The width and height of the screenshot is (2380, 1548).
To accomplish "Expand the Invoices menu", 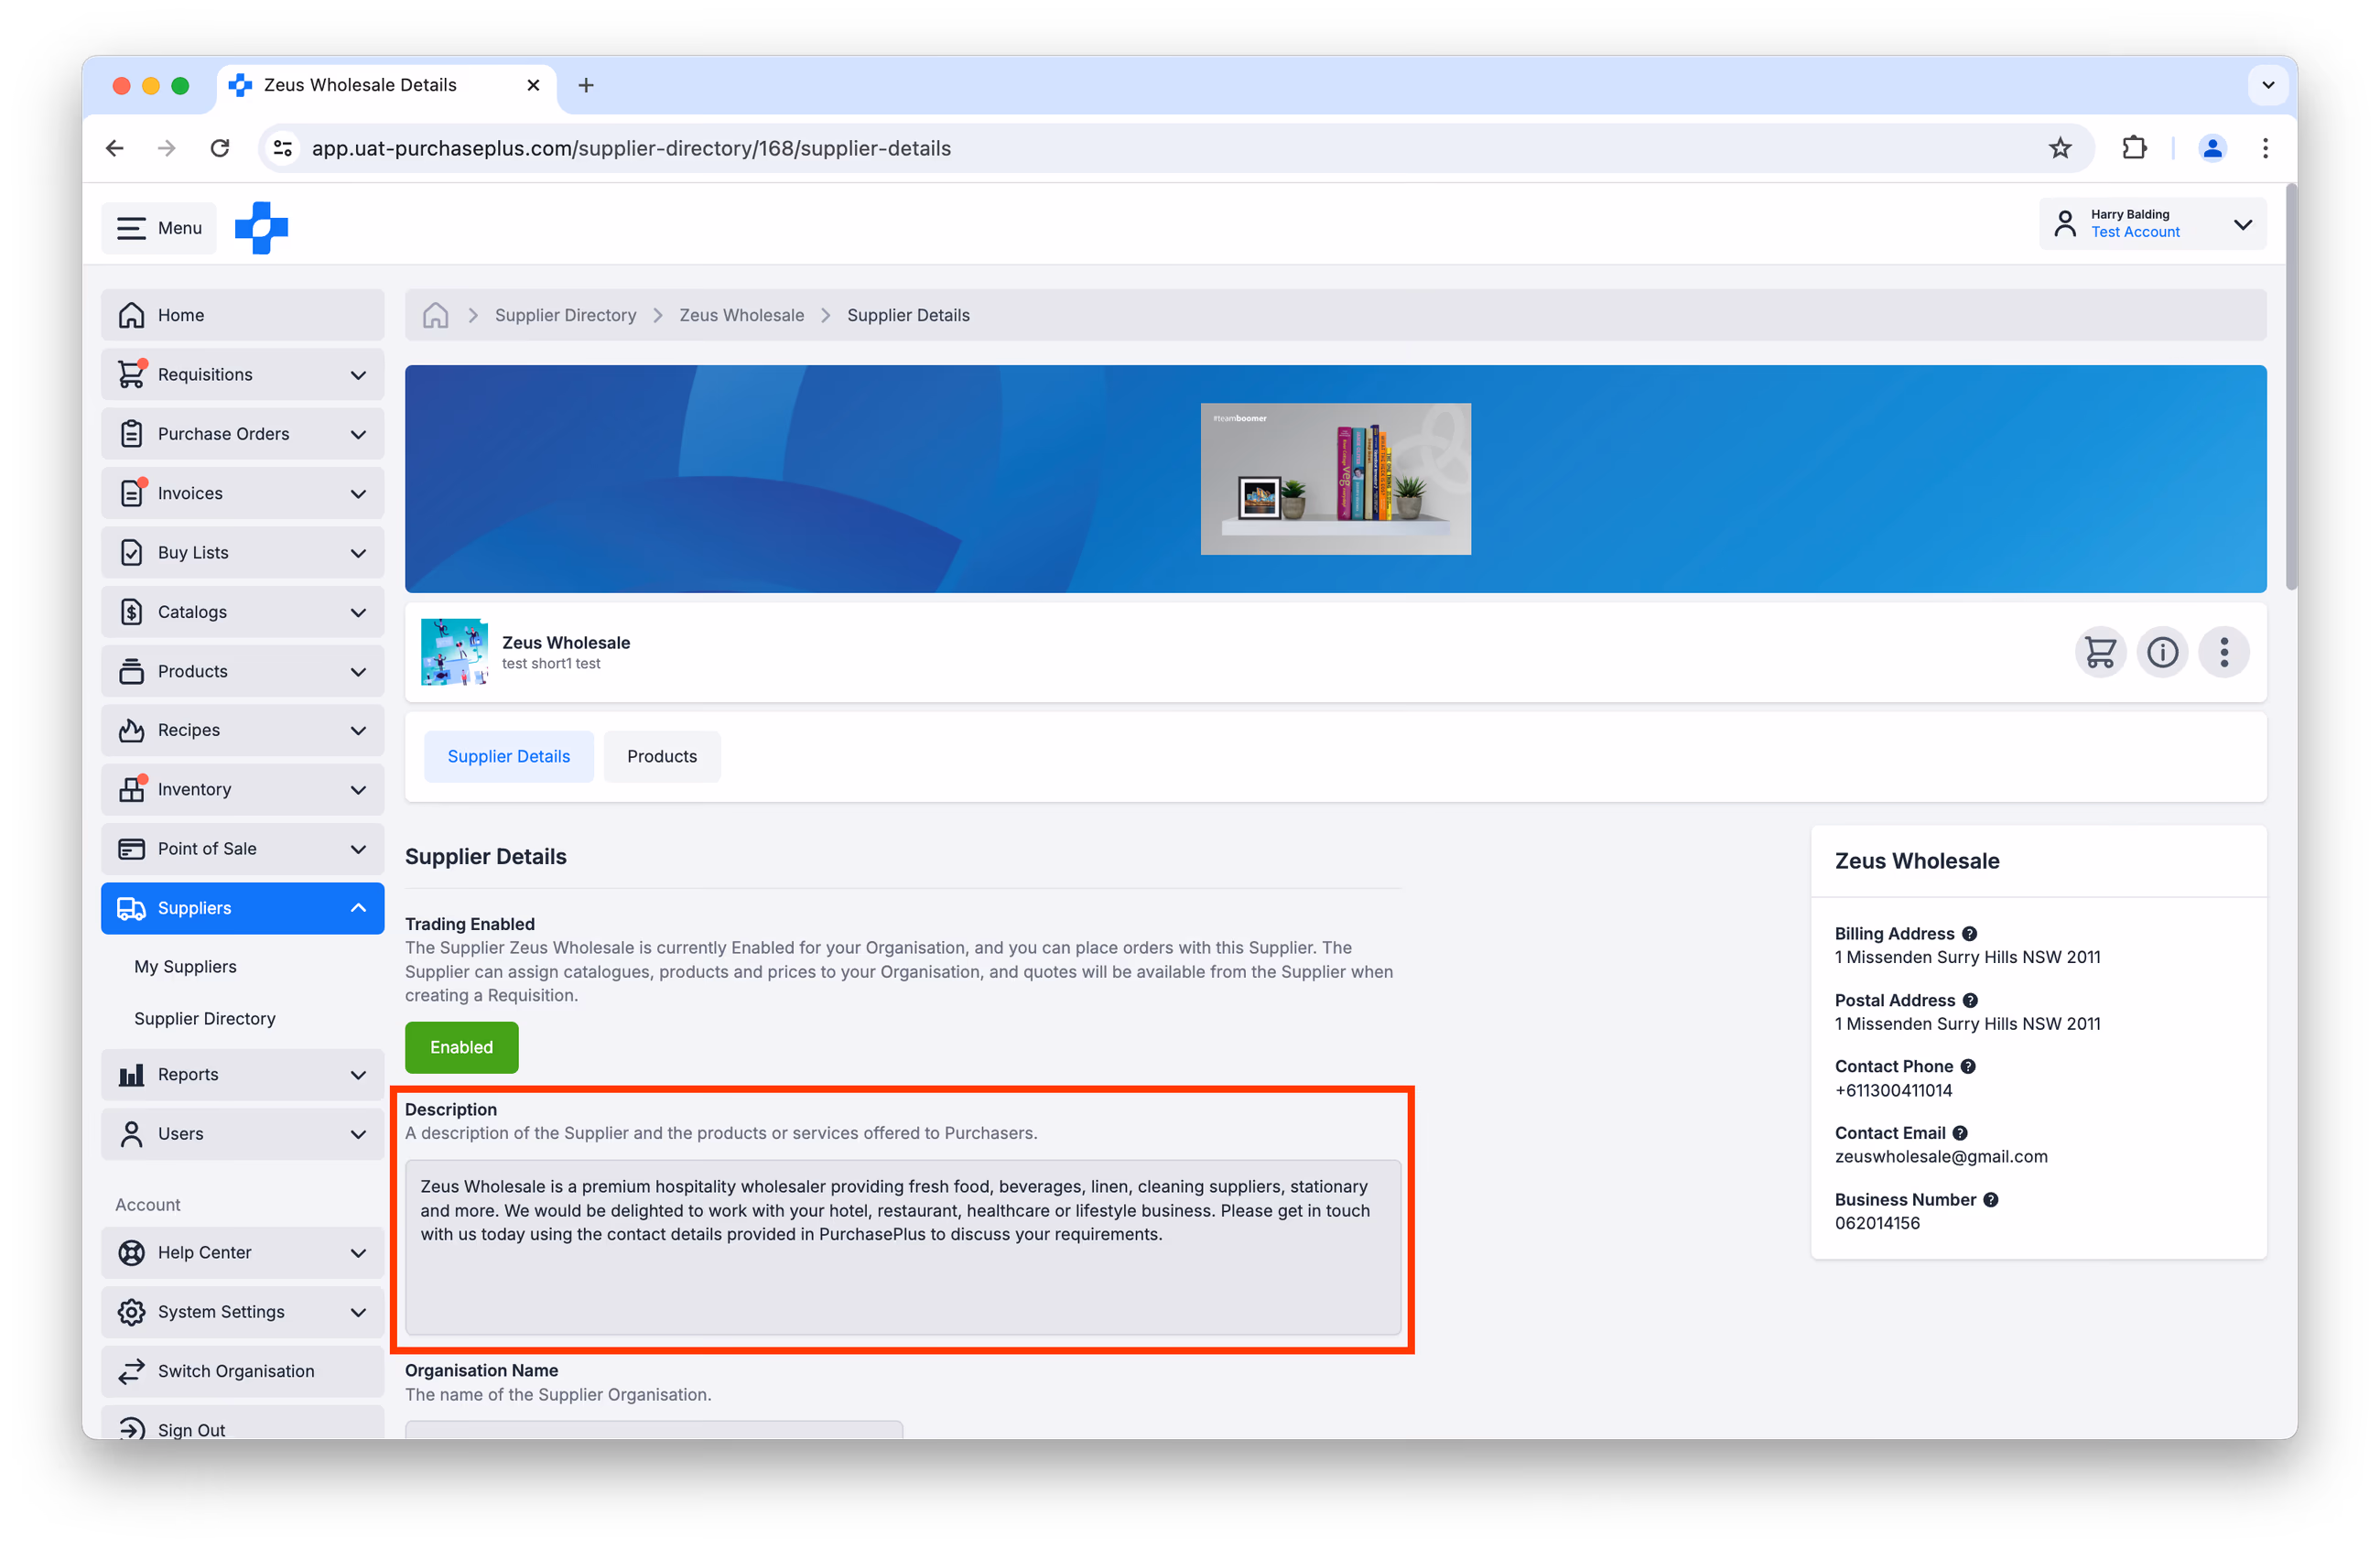I will click(243, 493).
